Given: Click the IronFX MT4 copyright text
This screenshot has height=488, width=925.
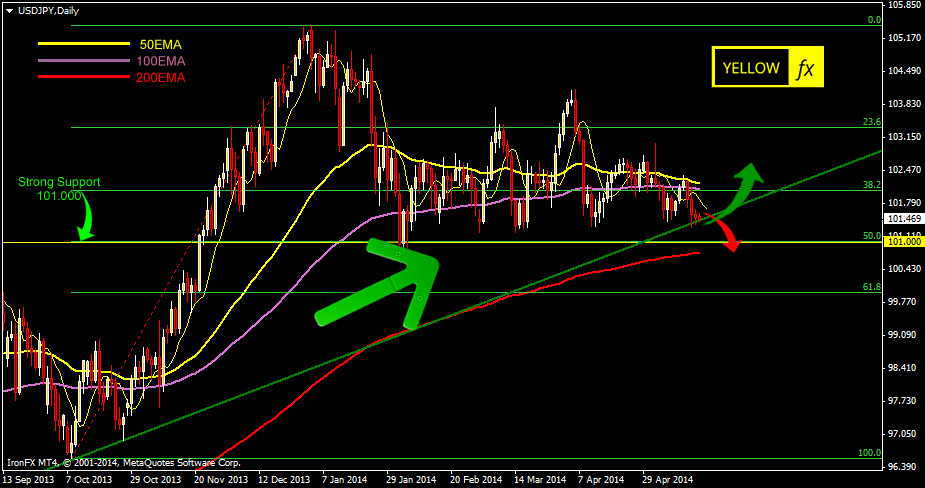Looking at the screenshot, I should [x=123, y=462].
